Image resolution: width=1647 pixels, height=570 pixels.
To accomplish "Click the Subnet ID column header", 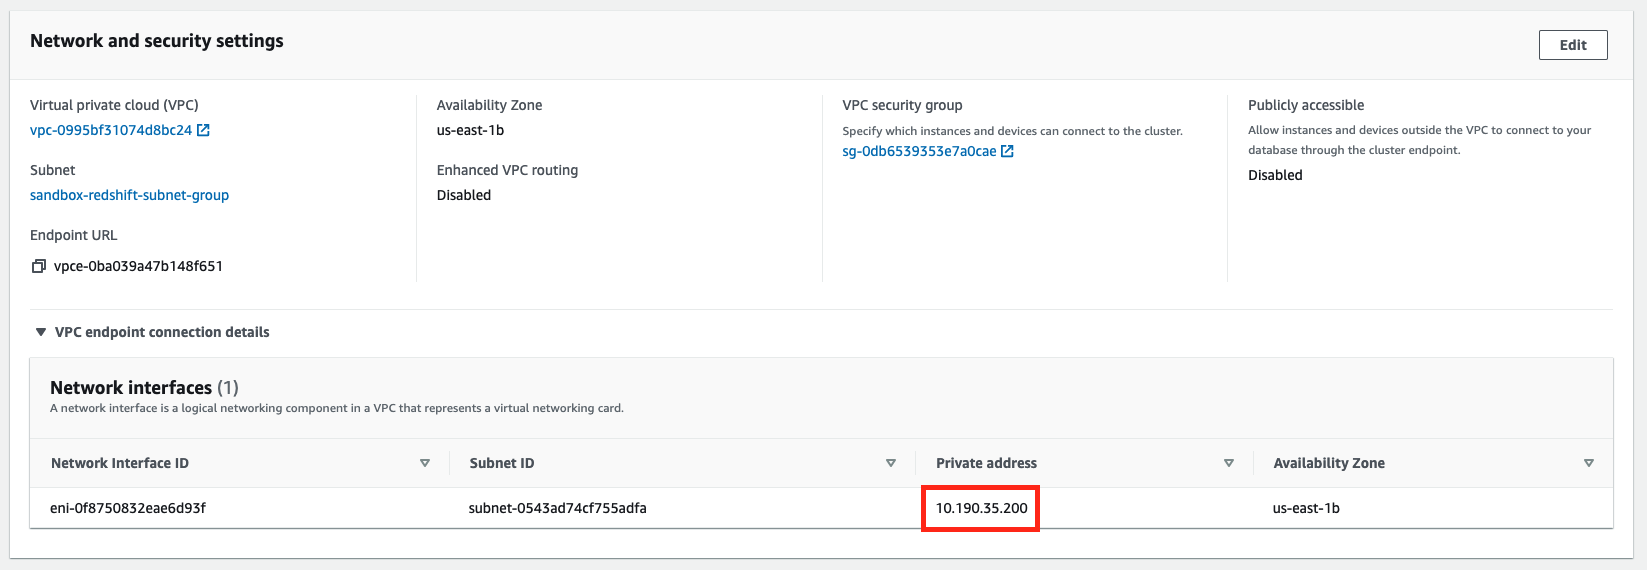I will (502, 463).
